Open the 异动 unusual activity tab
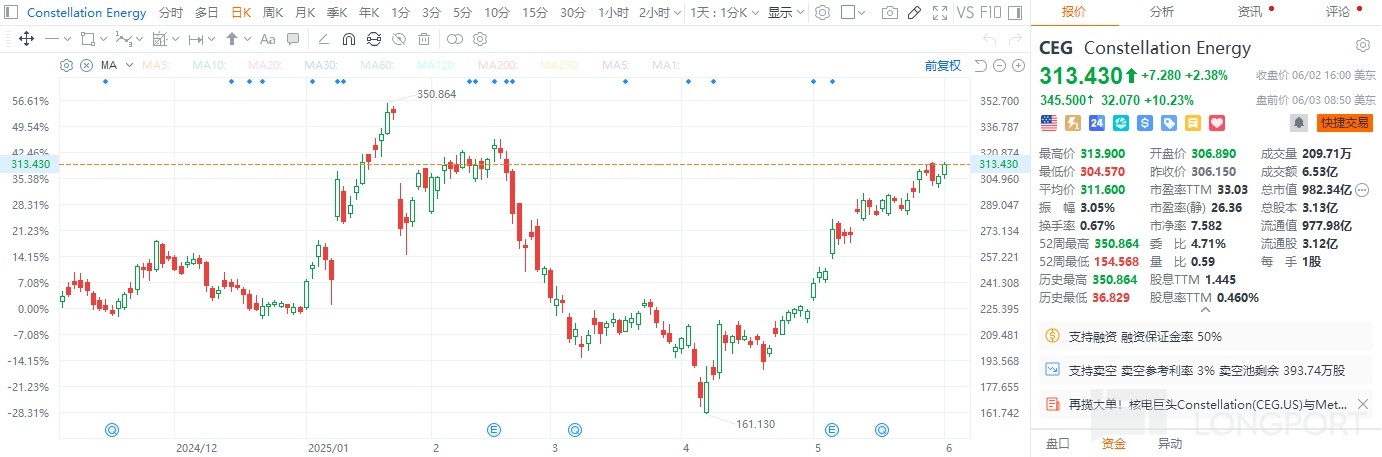 coord(1169,443)
